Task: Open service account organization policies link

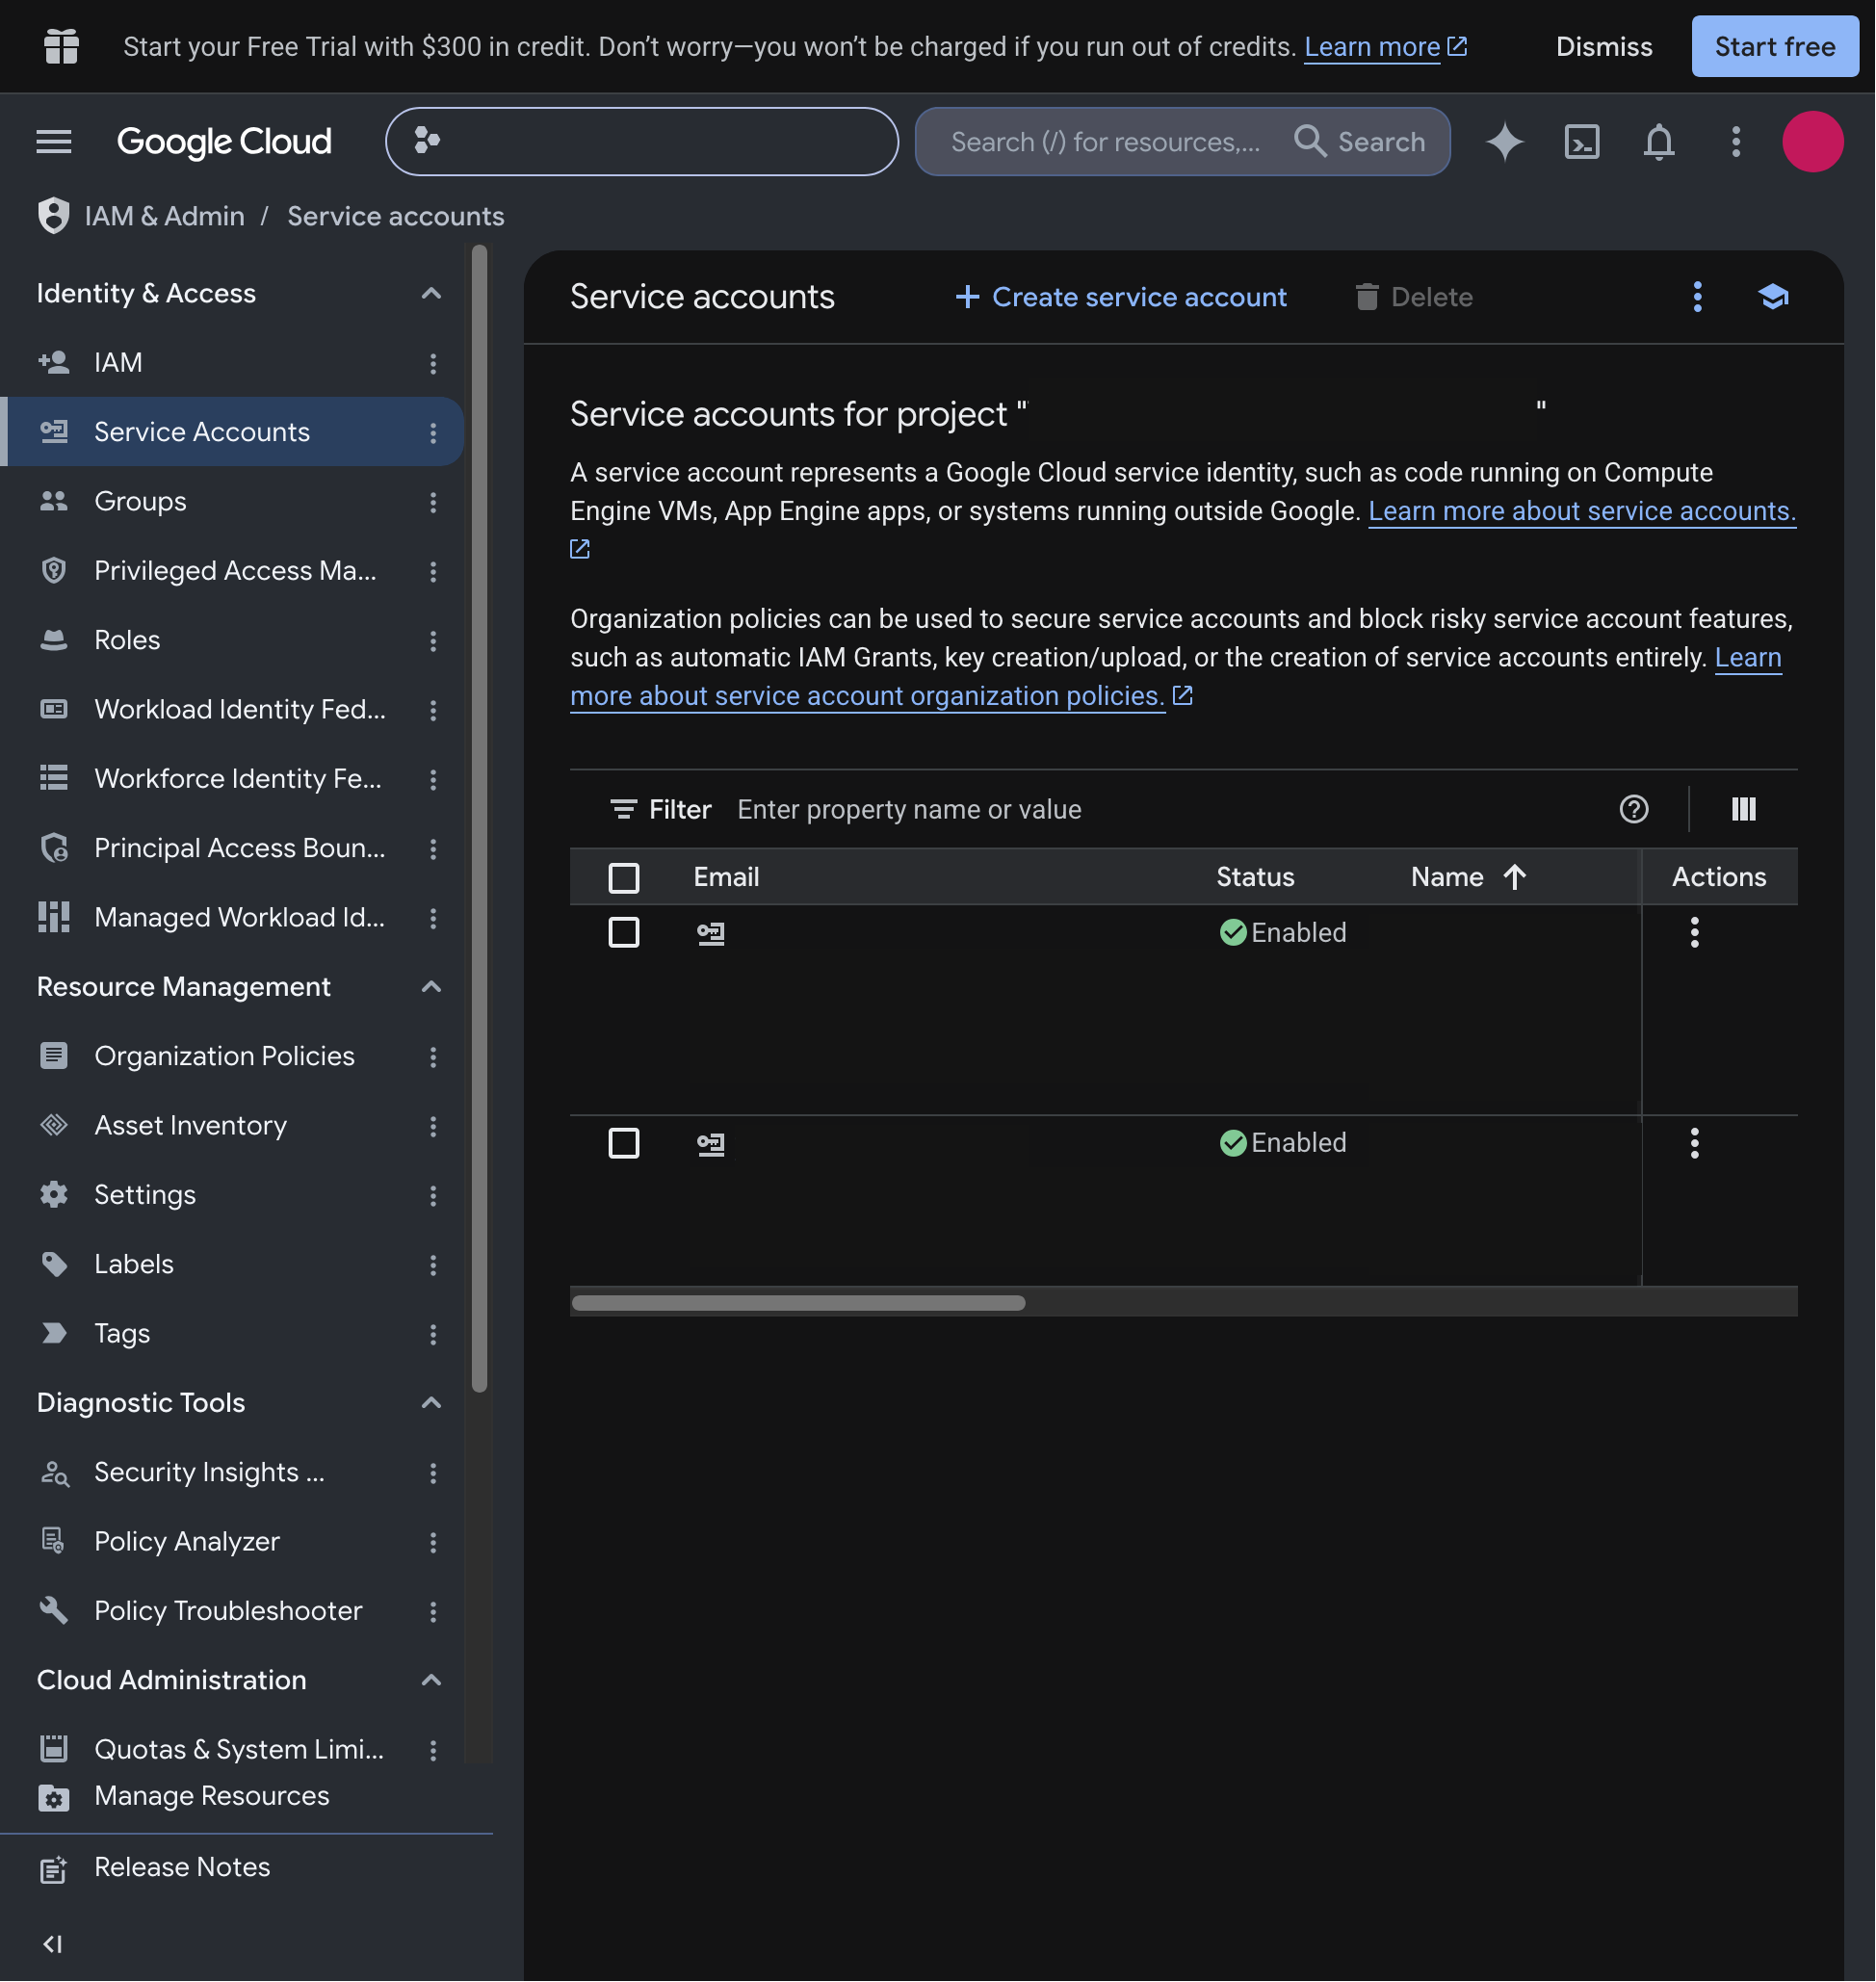Action: [867, 696]
